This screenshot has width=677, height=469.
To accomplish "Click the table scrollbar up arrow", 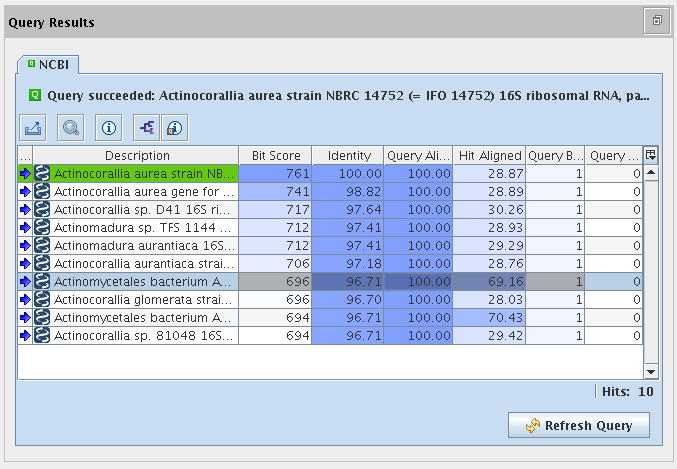I will (x=651, y=172).
